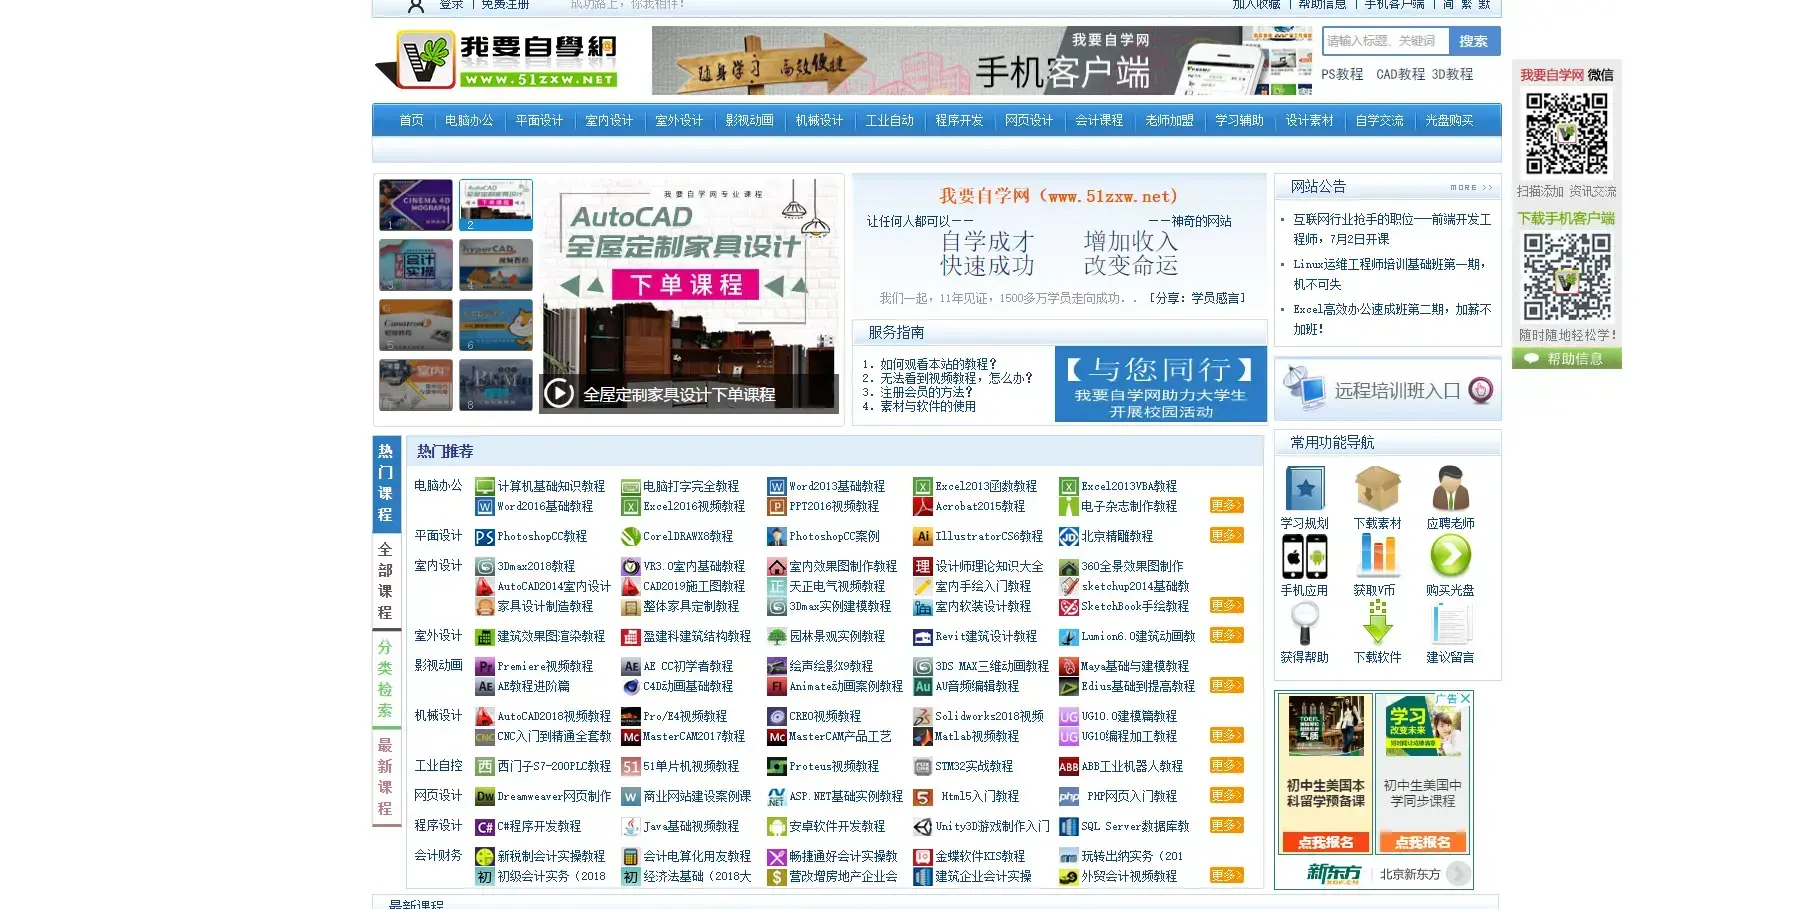Click the 下载素材 box icon
The height and width of the screenshot is (909, 1801).
tap(1377, 489)
